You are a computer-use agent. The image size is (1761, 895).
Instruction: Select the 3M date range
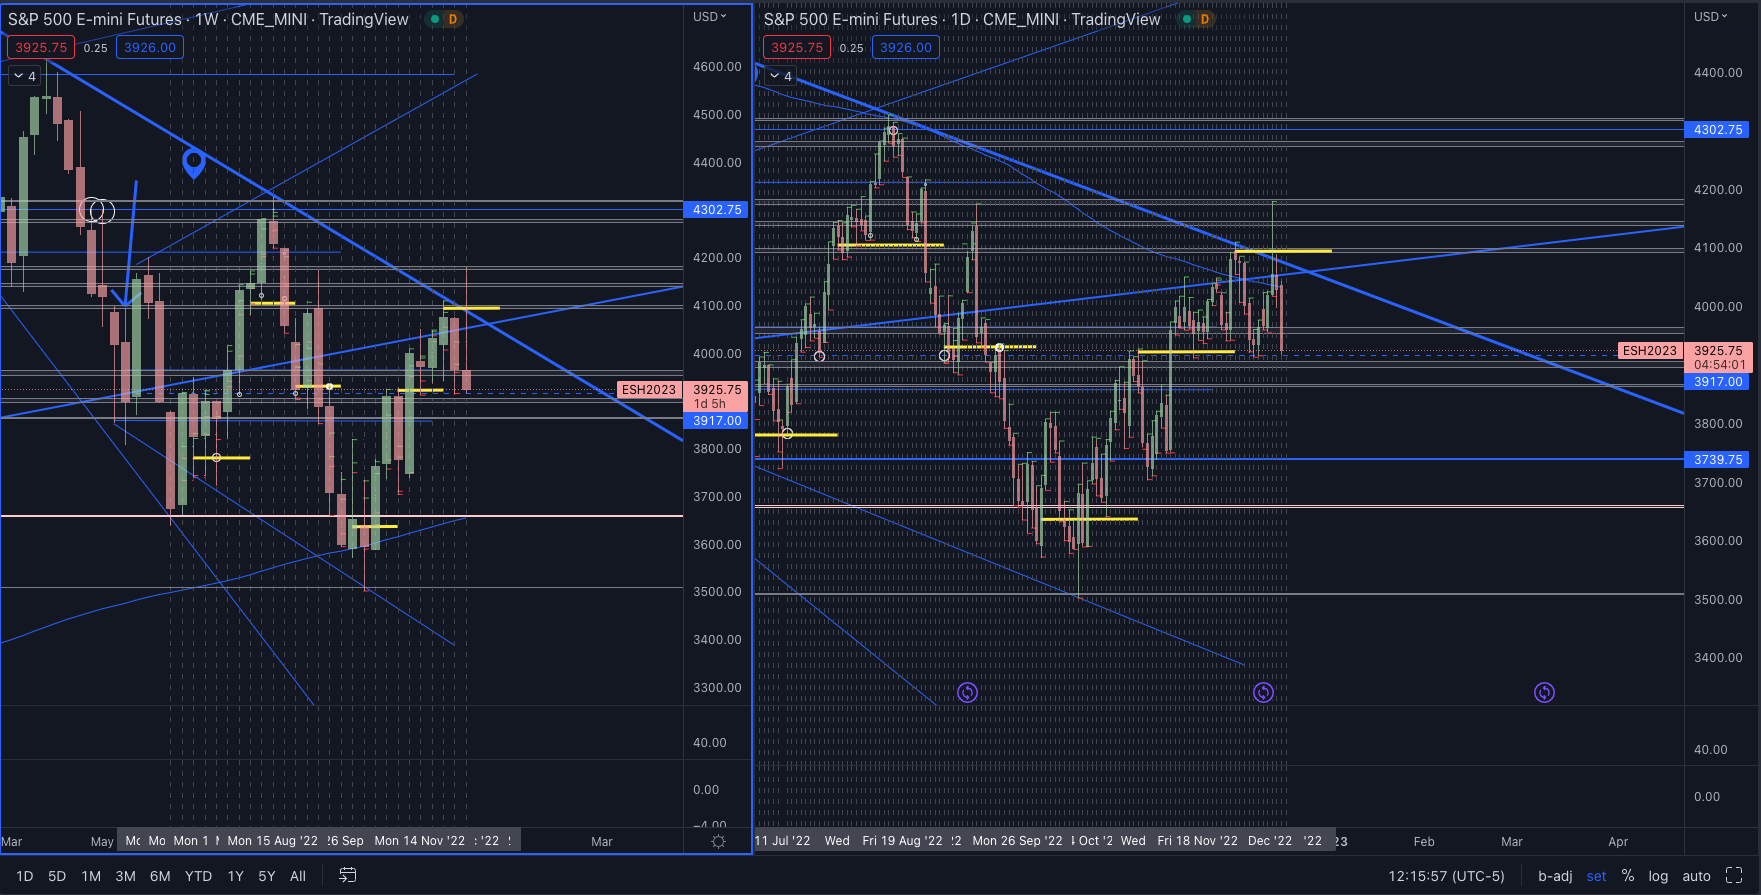coord(125,876)
